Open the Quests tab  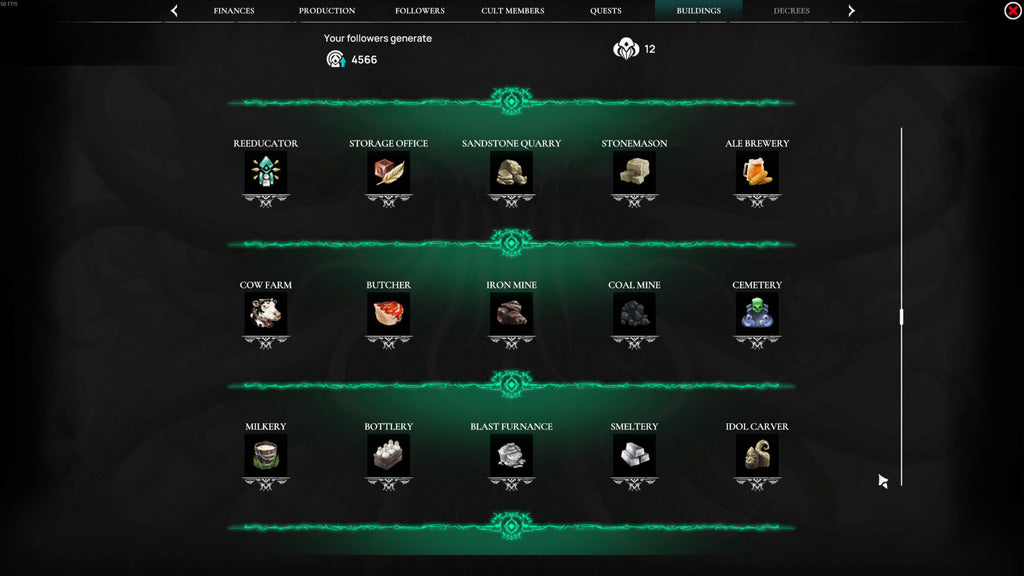tap(605, 10)
